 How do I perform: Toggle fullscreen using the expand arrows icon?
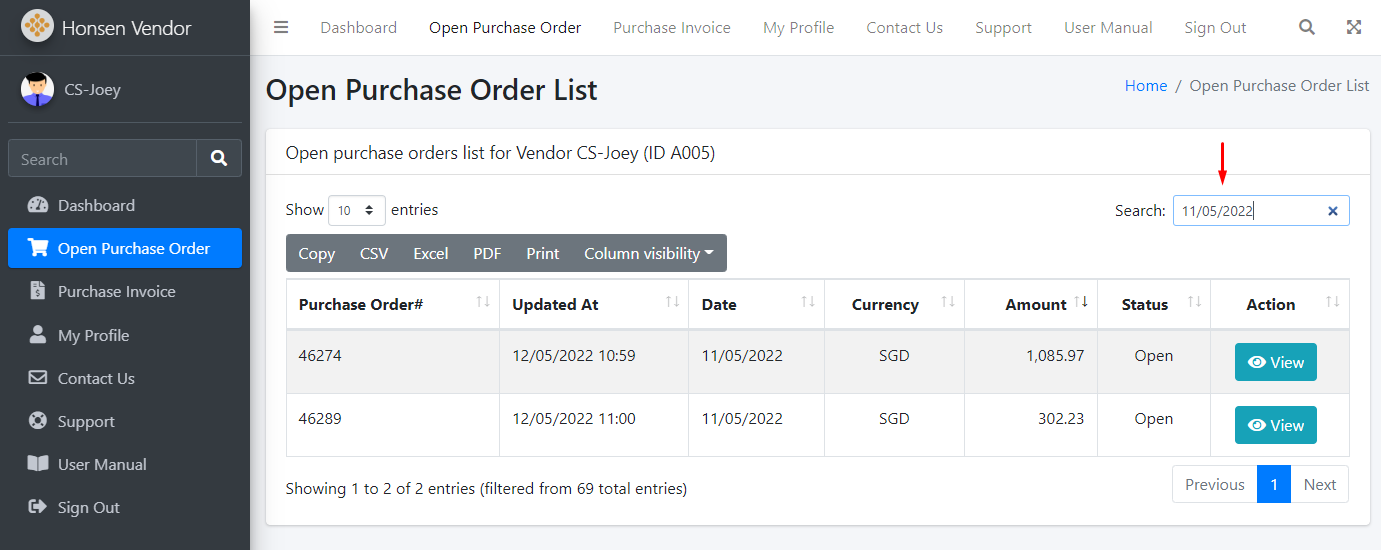pyautogui.click(x=1353, y=27)
